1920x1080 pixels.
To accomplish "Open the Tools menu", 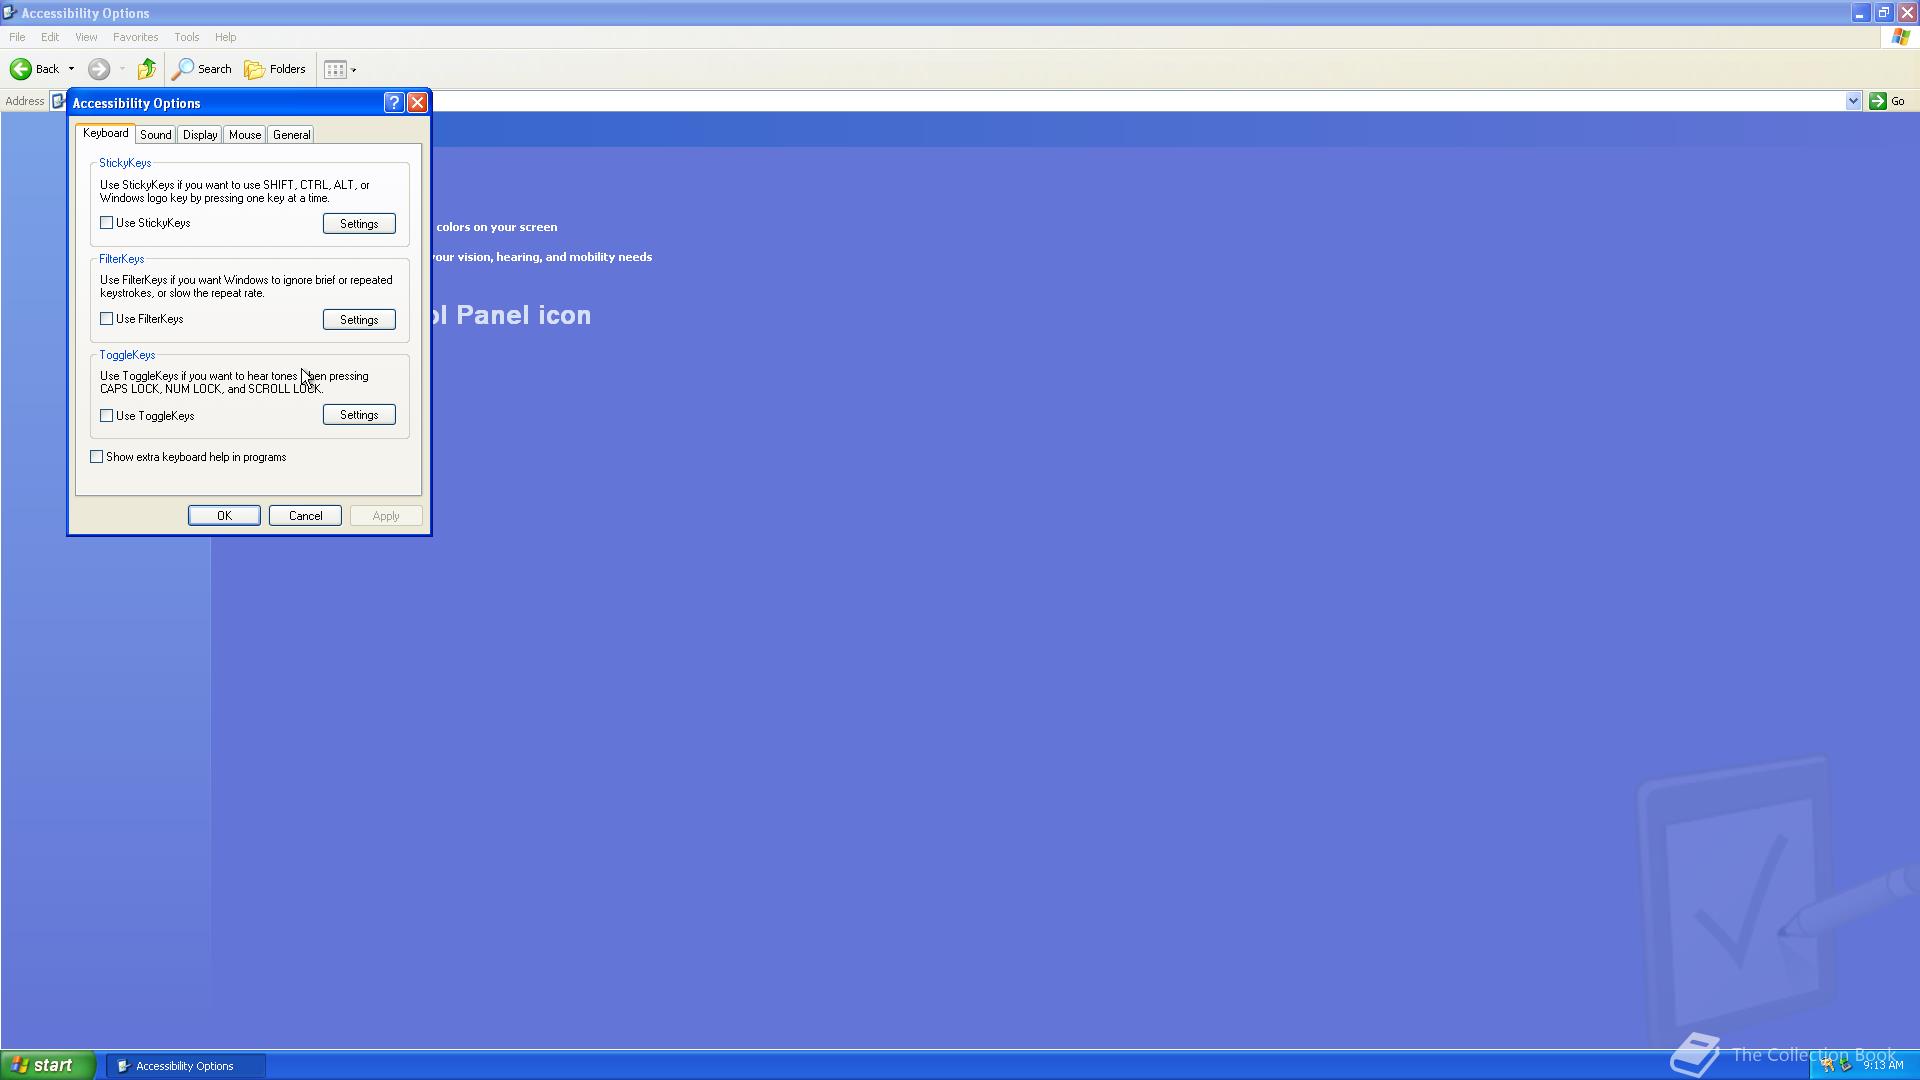I will click(x=186, y=37).
